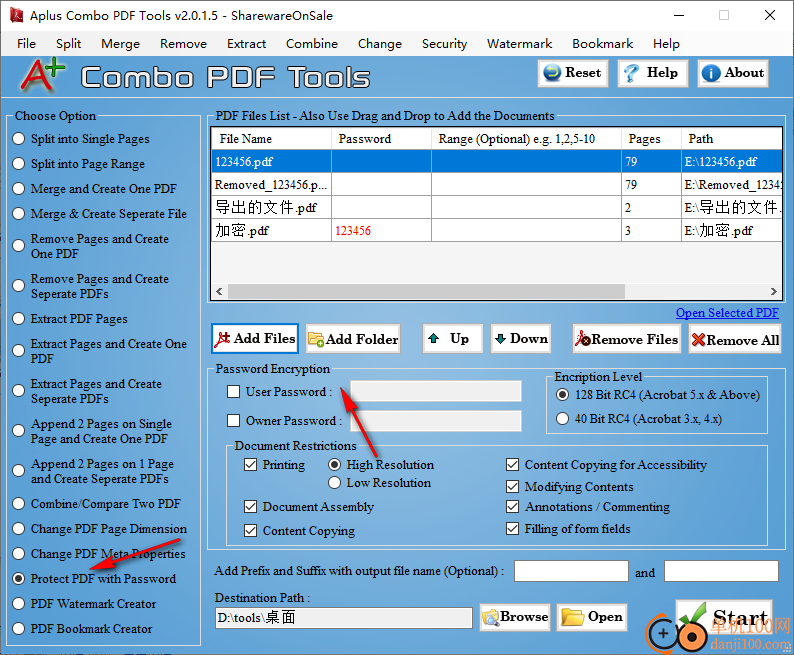794x655 pixels.
Task: Select the 加密.pdf file row
Action: [496, 231]
